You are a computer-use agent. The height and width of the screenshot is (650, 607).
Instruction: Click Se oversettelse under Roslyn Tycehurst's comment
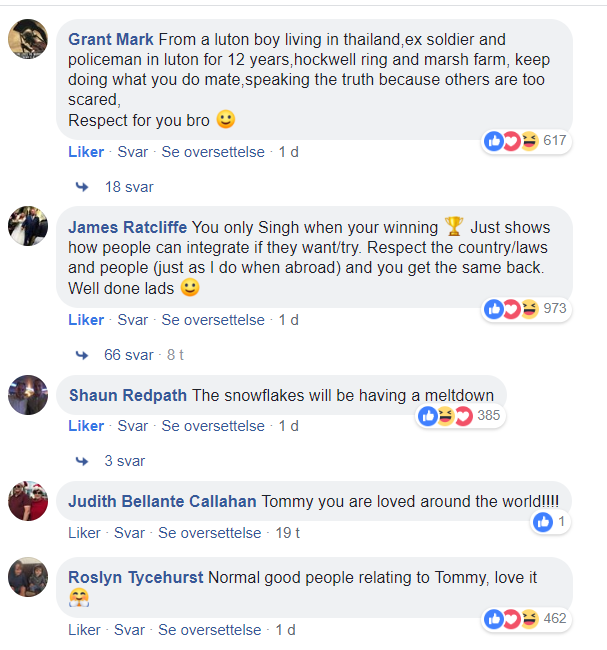(210, 630)
